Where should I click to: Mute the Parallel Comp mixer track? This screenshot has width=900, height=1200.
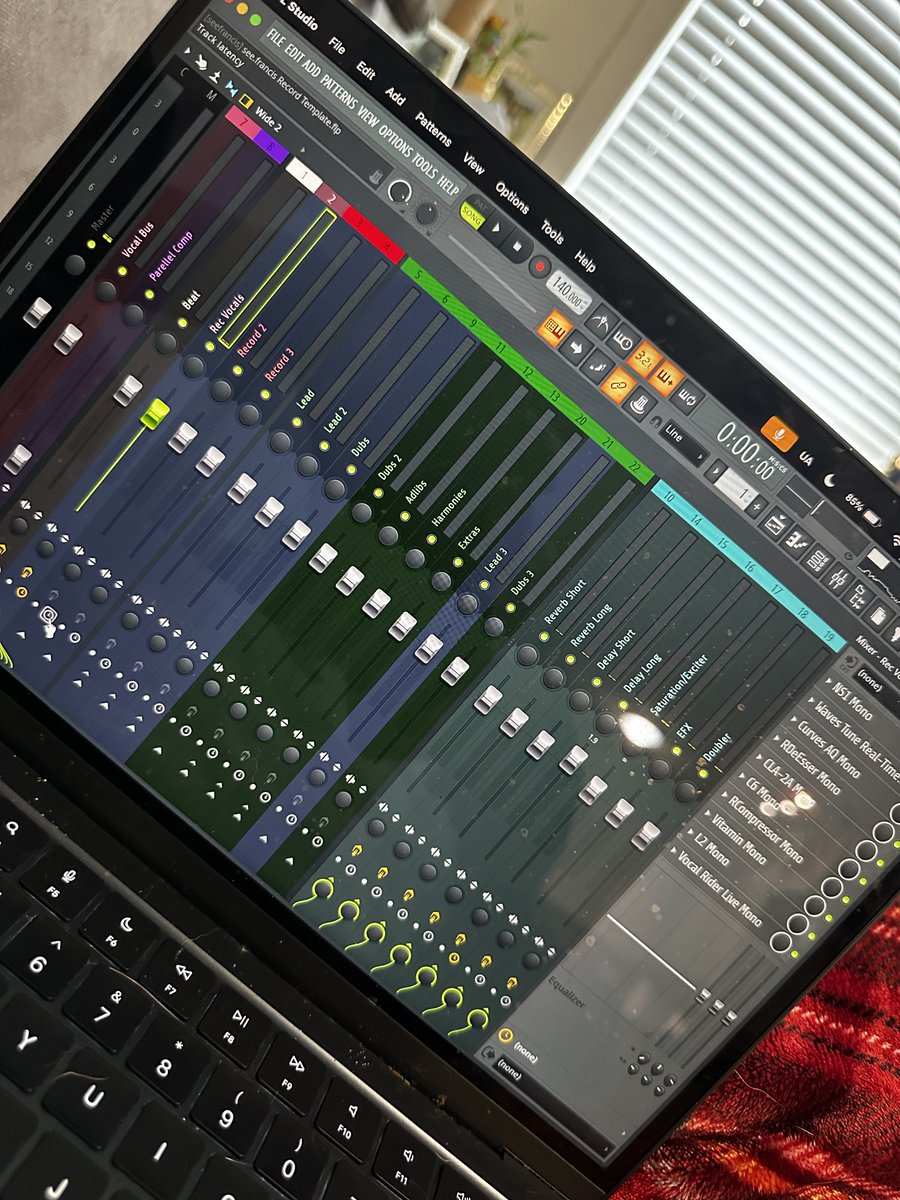point(151,294)
